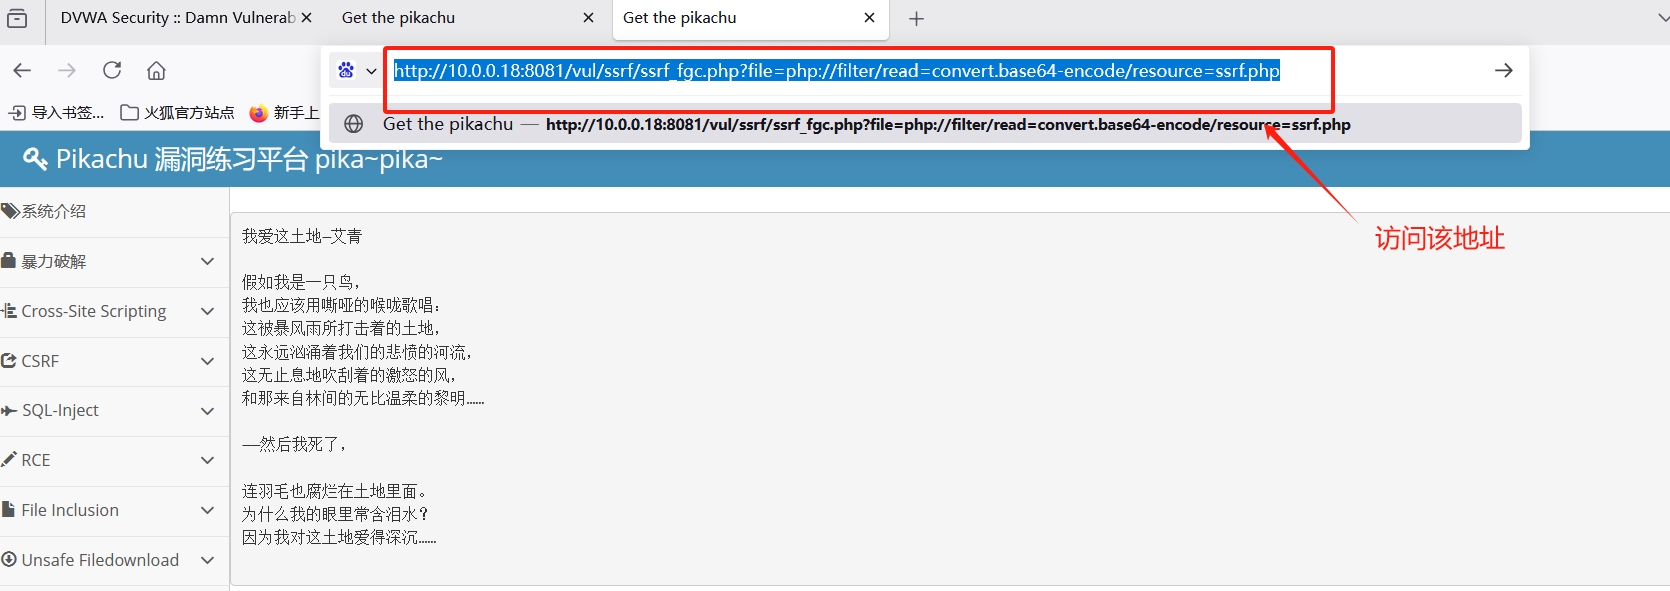Viewport: 1670px width, 591px height.
Task: Open the 导入书签 bookmark import item
Action: [x=56, y=112]
